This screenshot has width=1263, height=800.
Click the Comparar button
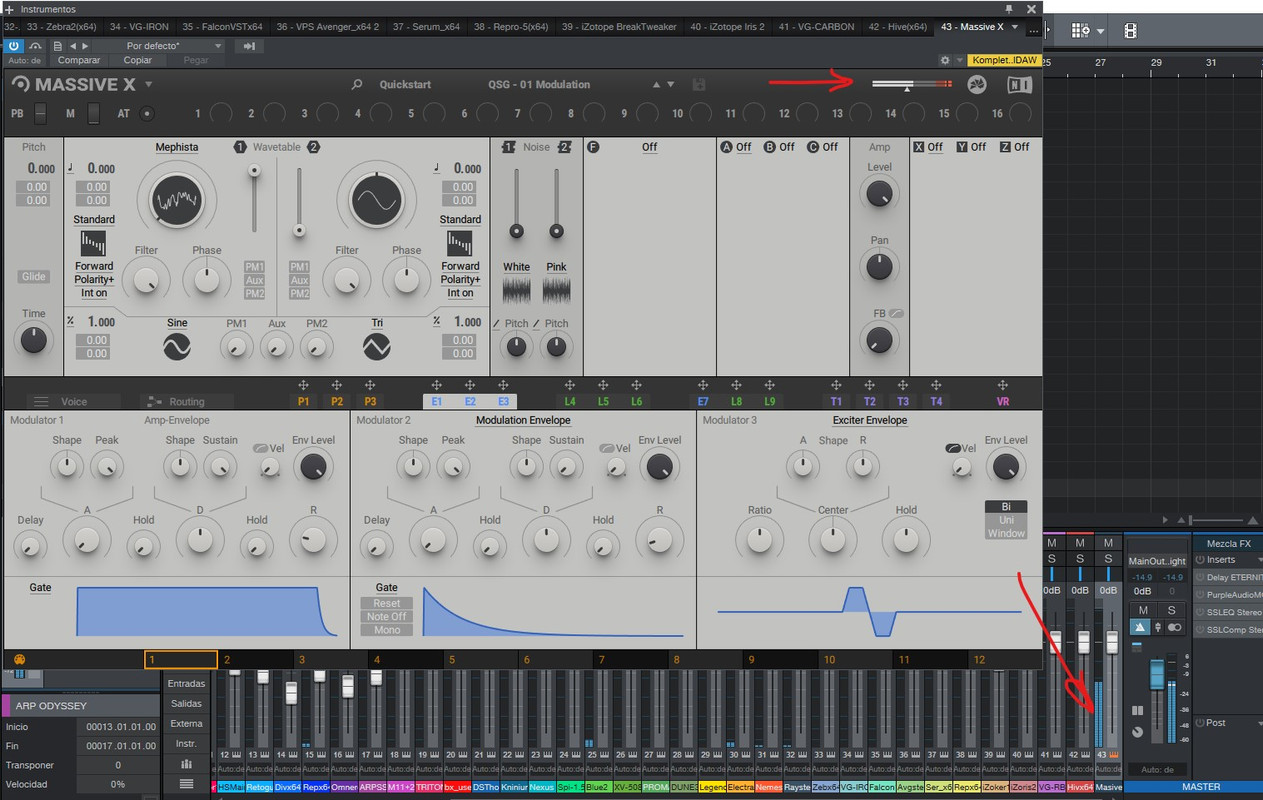79,60
